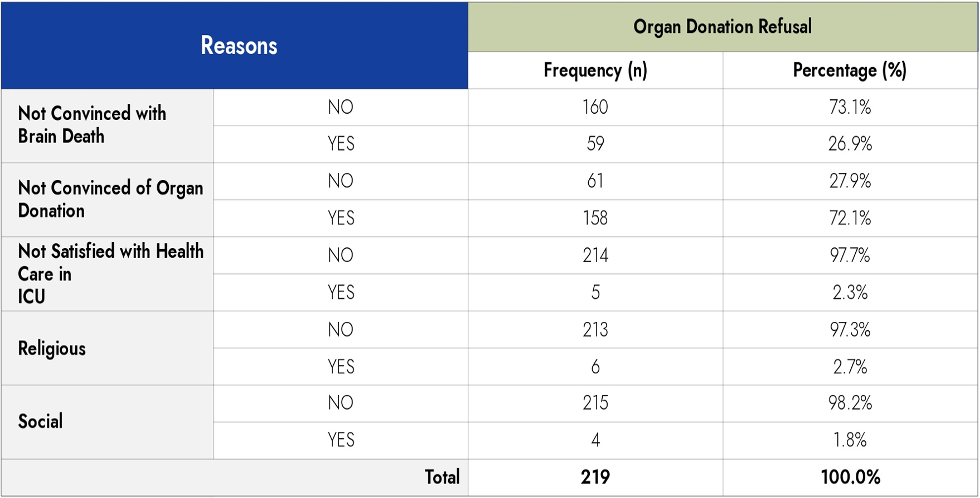Click the frequency cell showing 158
The width and height of the screenshot is (980, 498).
pyautogui.click(x=595, y=218)
